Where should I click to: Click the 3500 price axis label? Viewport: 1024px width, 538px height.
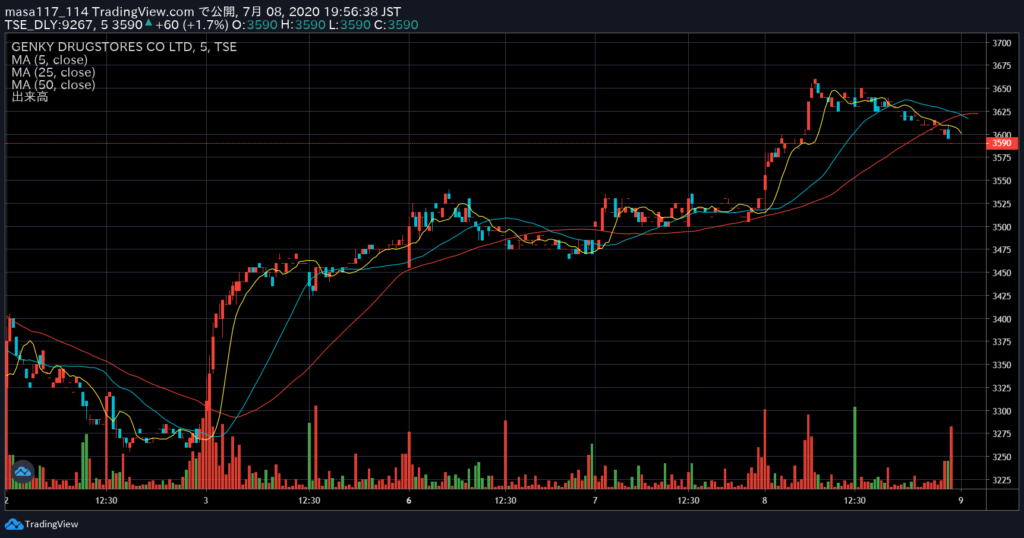(1001, 227)
